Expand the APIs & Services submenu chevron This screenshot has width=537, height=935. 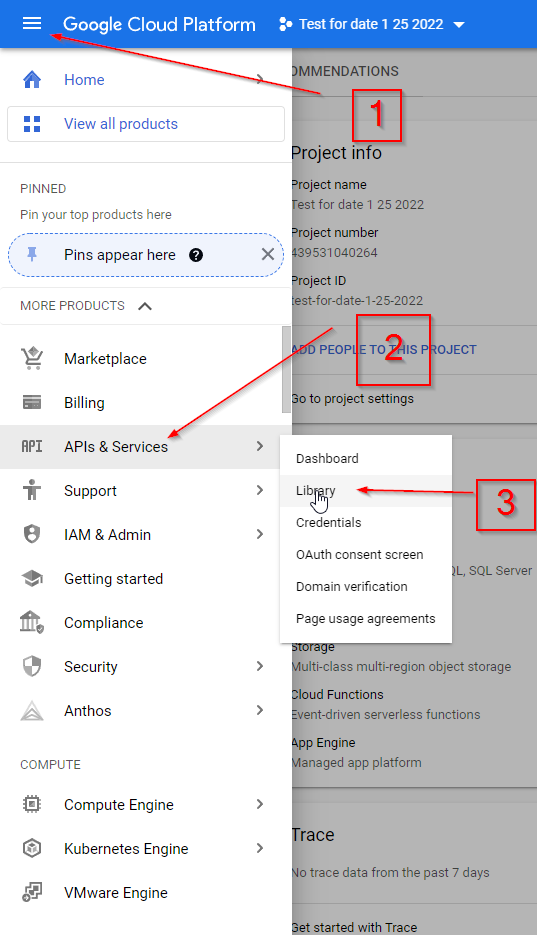point(260,446)
